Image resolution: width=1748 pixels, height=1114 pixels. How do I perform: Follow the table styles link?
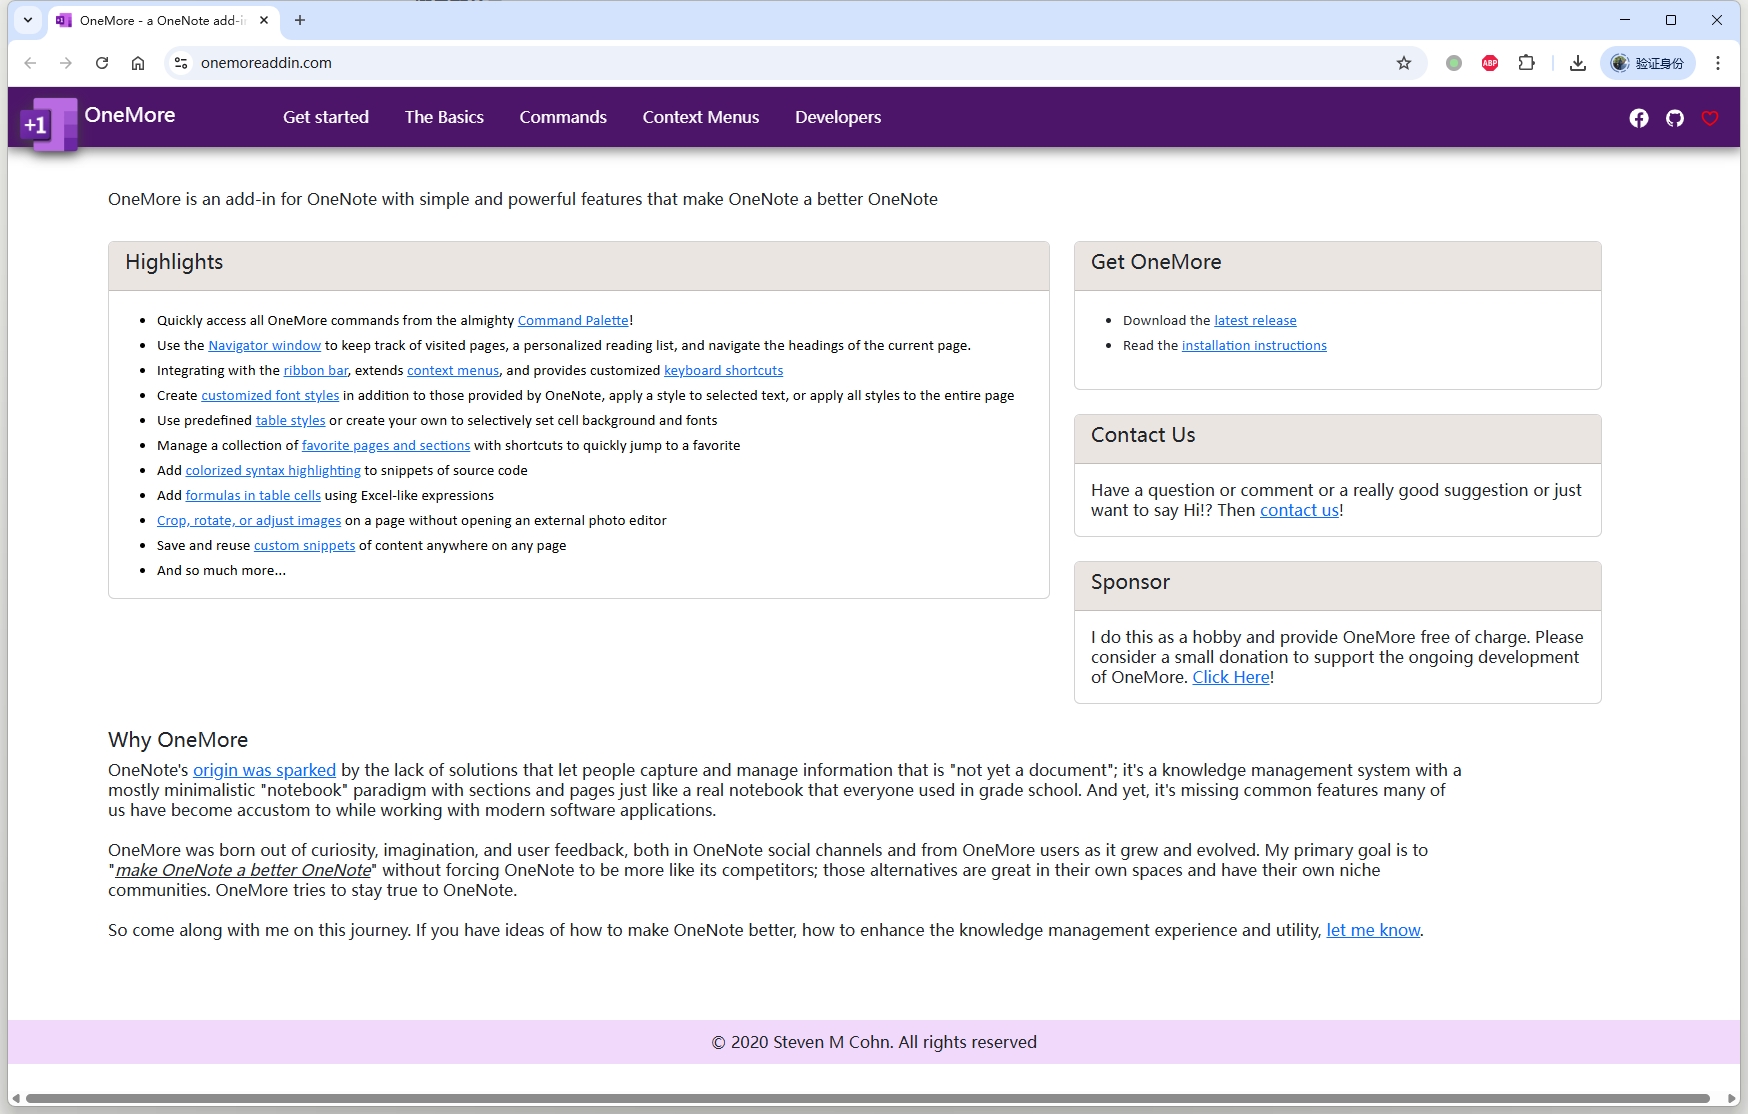coord(290,420)
